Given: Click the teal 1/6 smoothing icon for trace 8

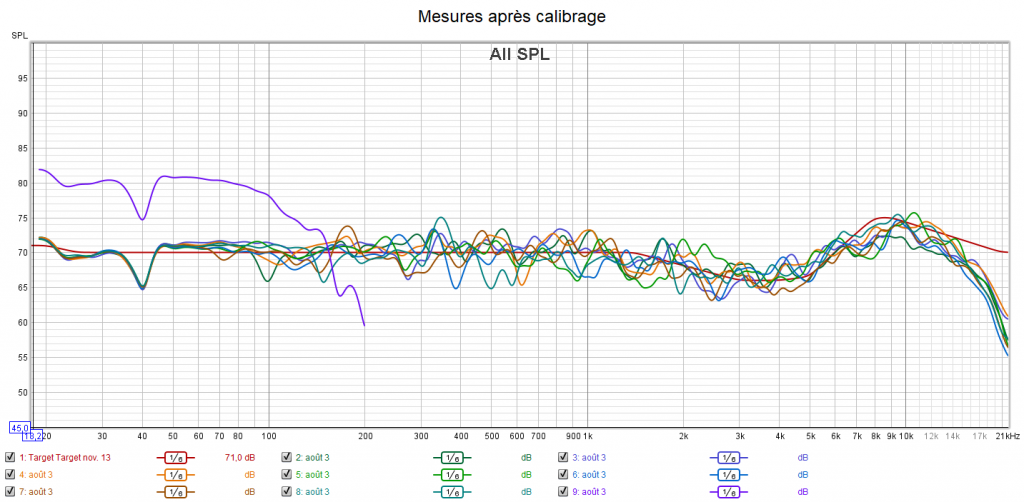Looking at the screenshot, I should (450, 492).
